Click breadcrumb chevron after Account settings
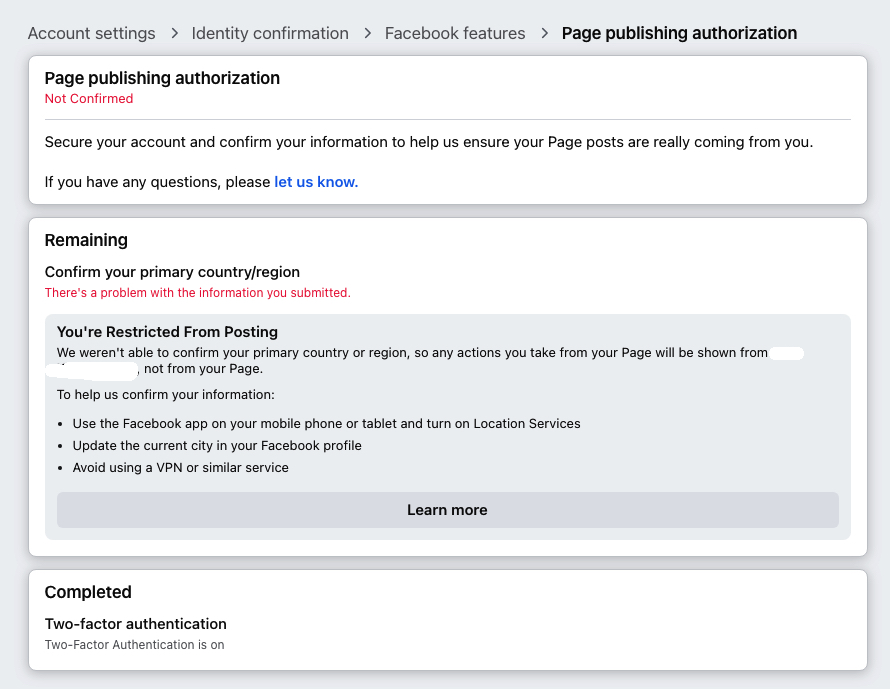Screen dimensions: 890x689 174,33
